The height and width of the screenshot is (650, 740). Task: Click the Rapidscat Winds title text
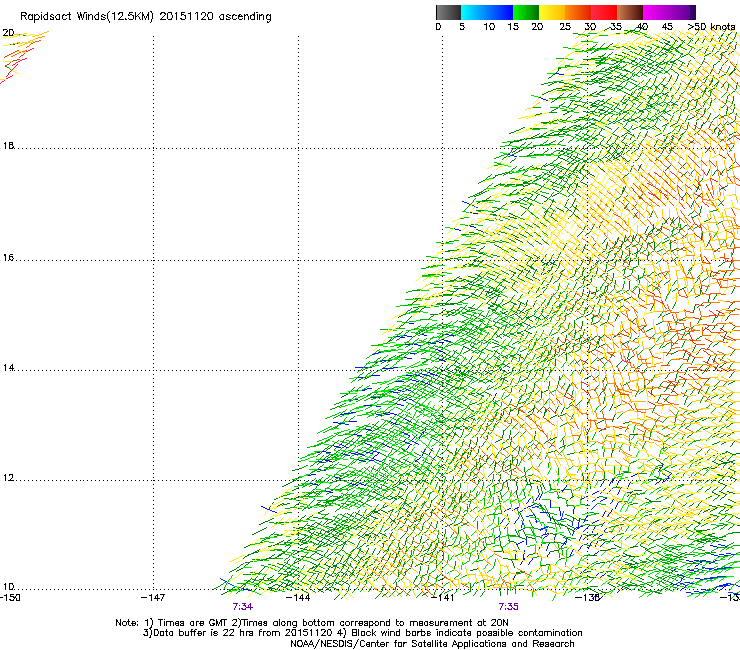point(146,17)
